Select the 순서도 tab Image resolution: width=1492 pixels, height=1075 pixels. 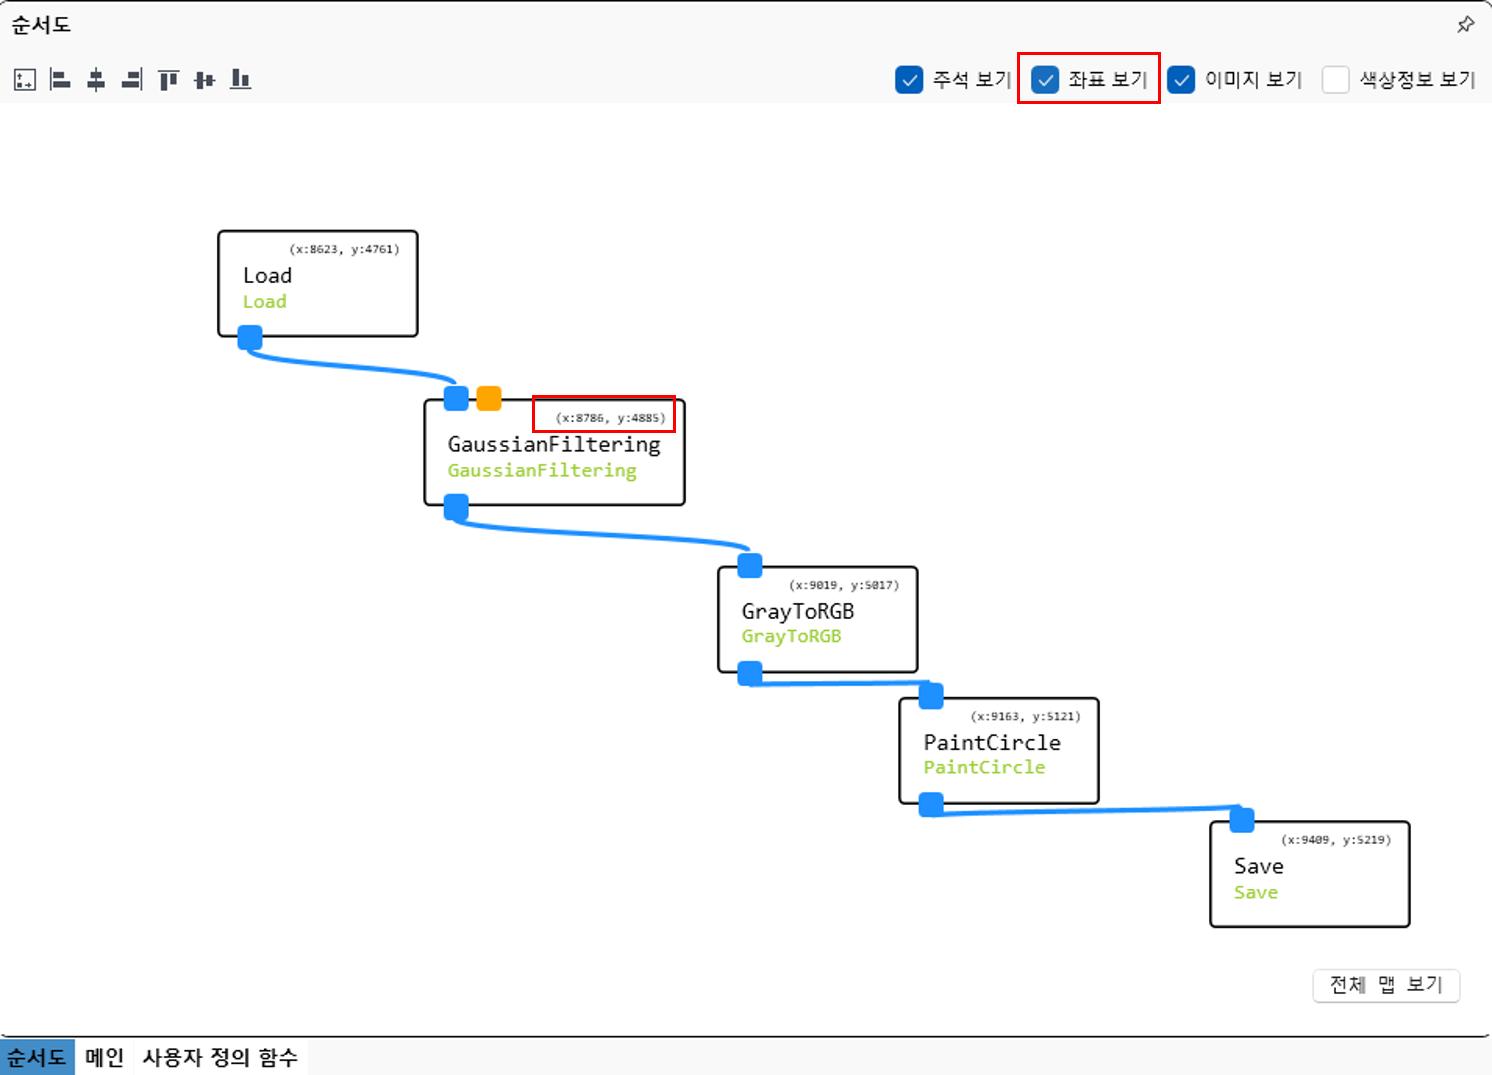point(37,1057)
